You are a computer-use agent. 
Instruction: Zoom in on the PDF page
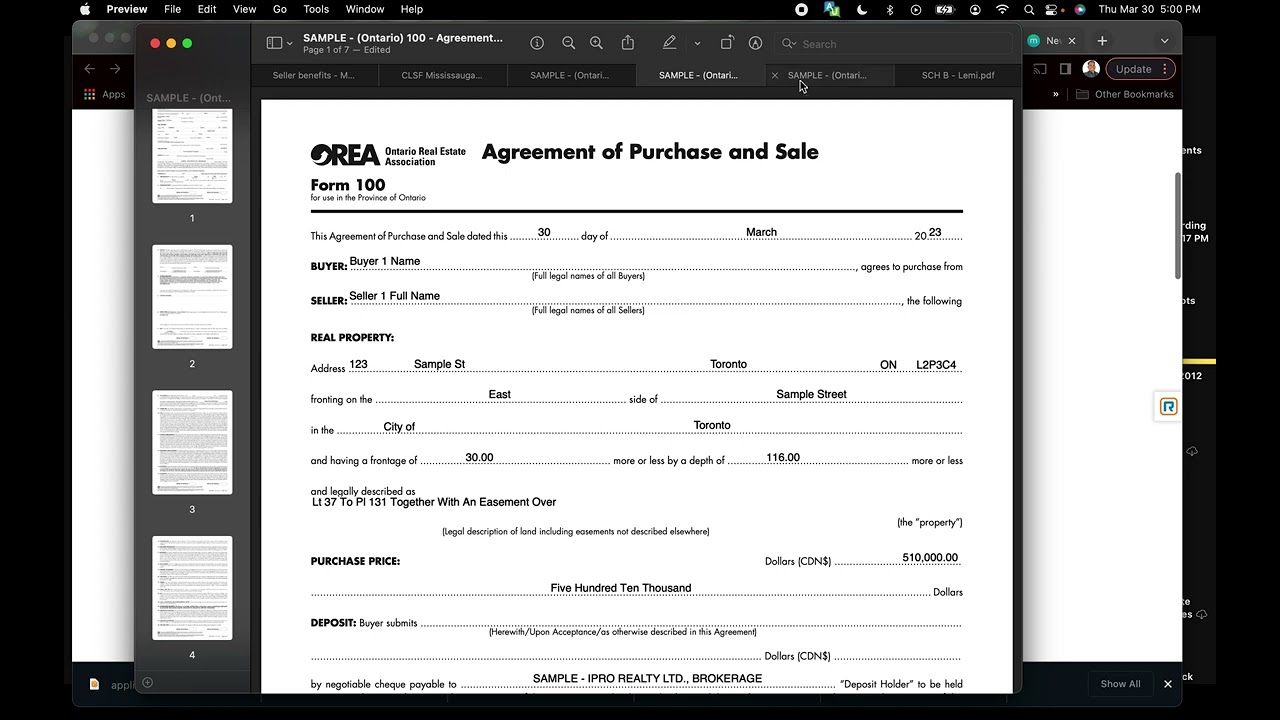click(596, 43)
